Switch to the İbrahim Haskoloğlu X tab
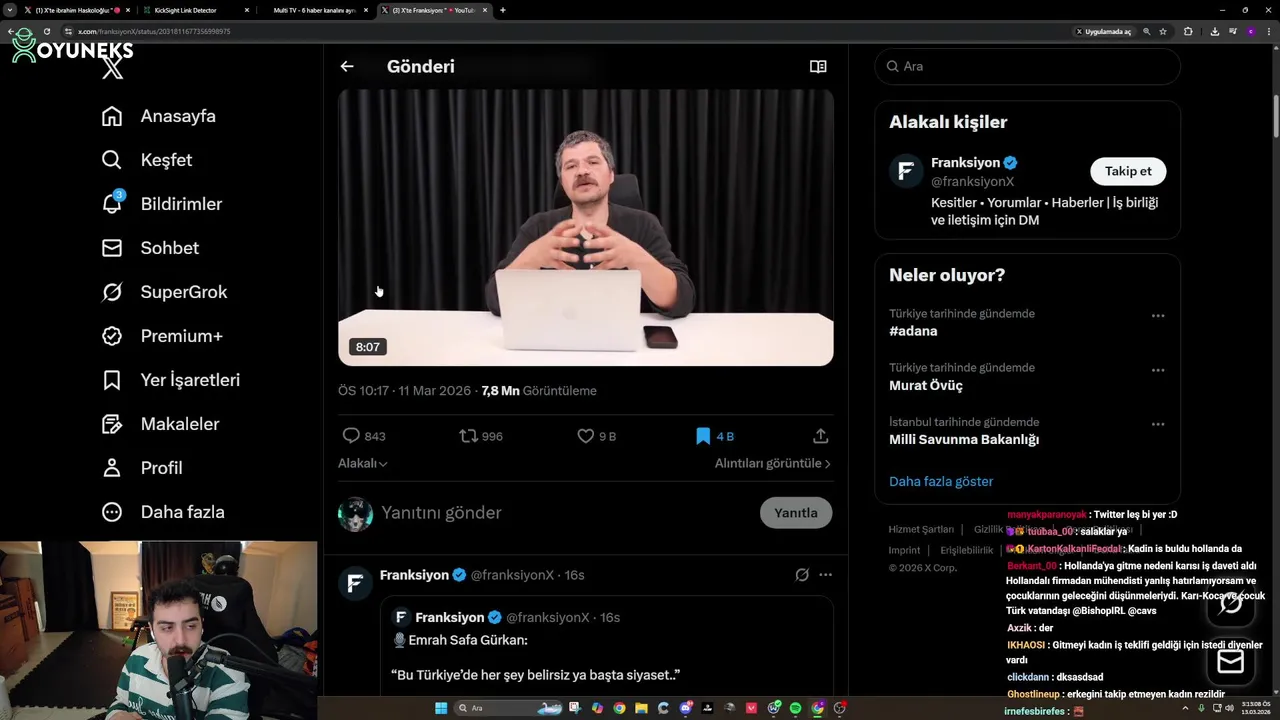 pos(75,10)
